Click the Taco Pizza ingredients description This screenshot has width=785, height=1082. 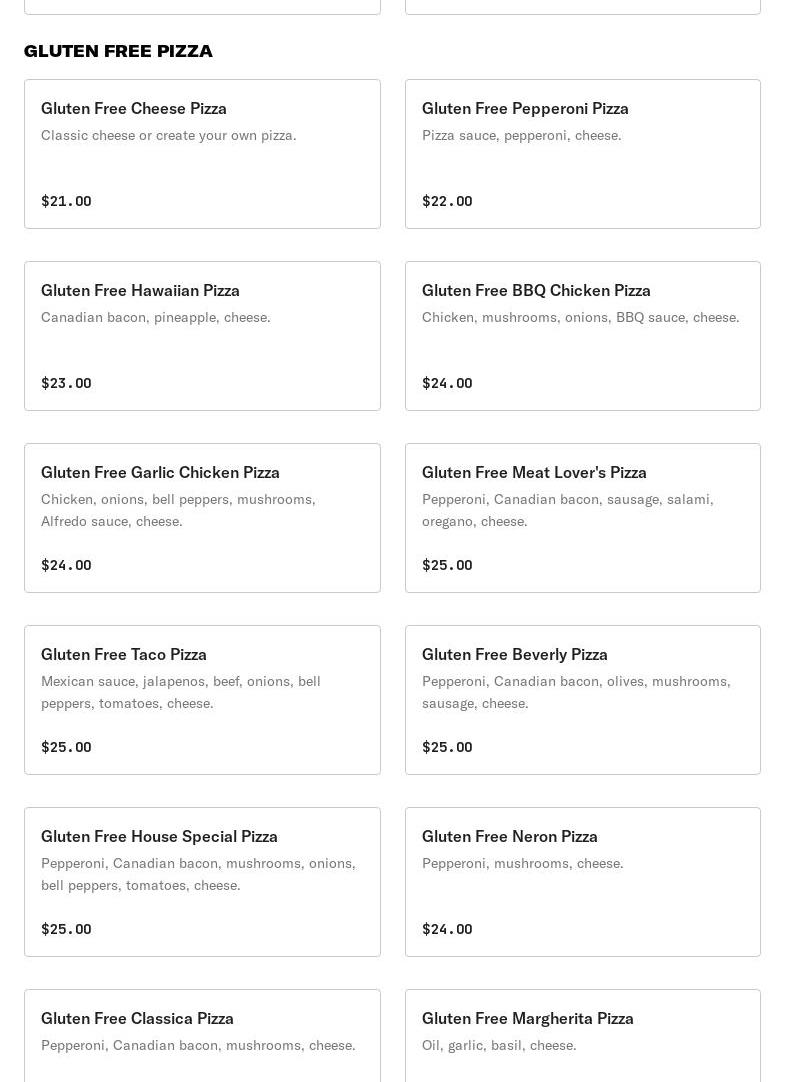click(x=181, y=692)
